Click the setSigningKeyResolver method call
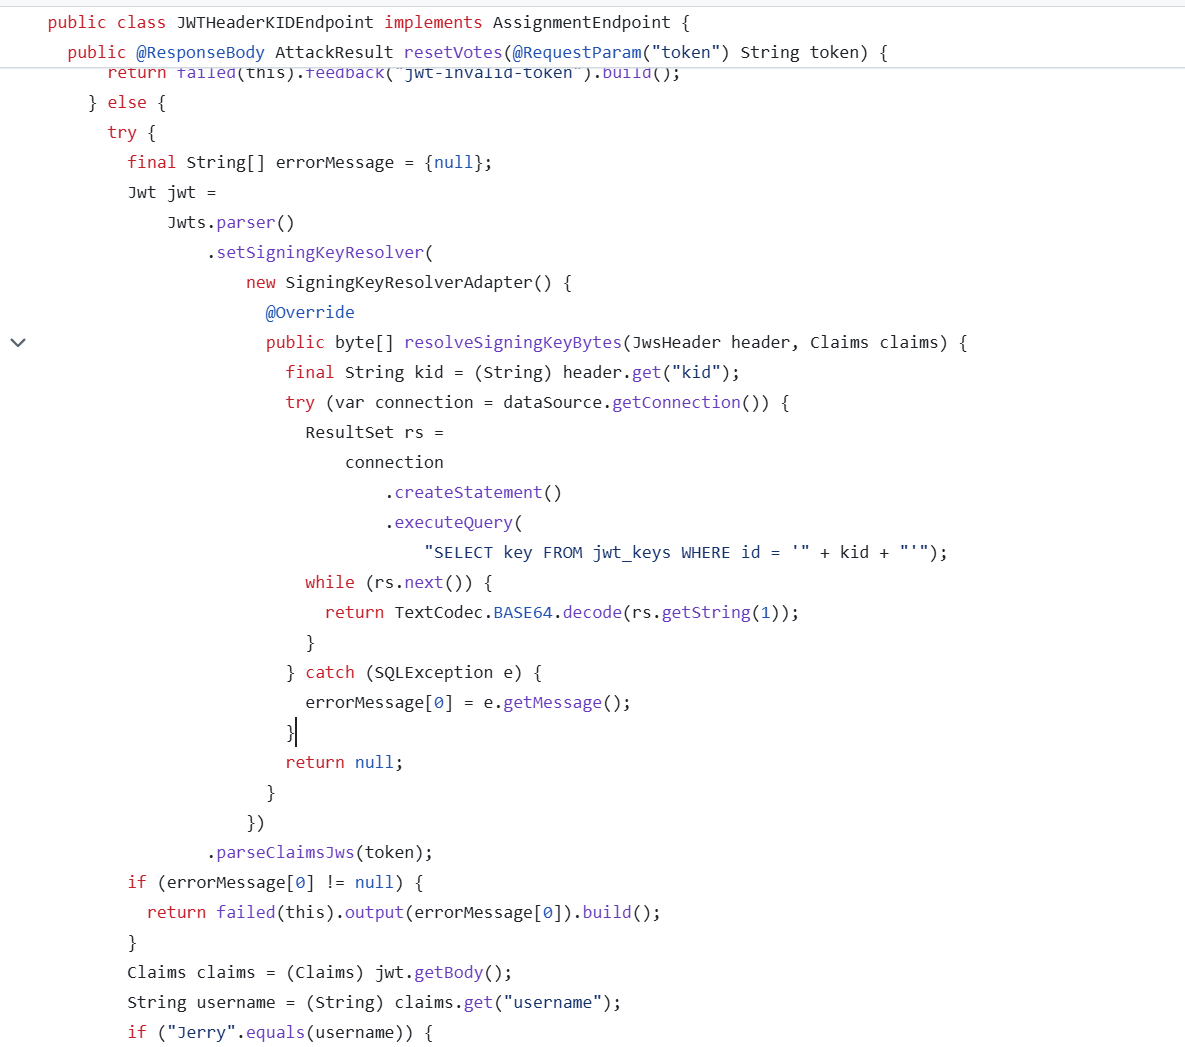This screenshot has width=1185, height=1047. pos(320,252)
